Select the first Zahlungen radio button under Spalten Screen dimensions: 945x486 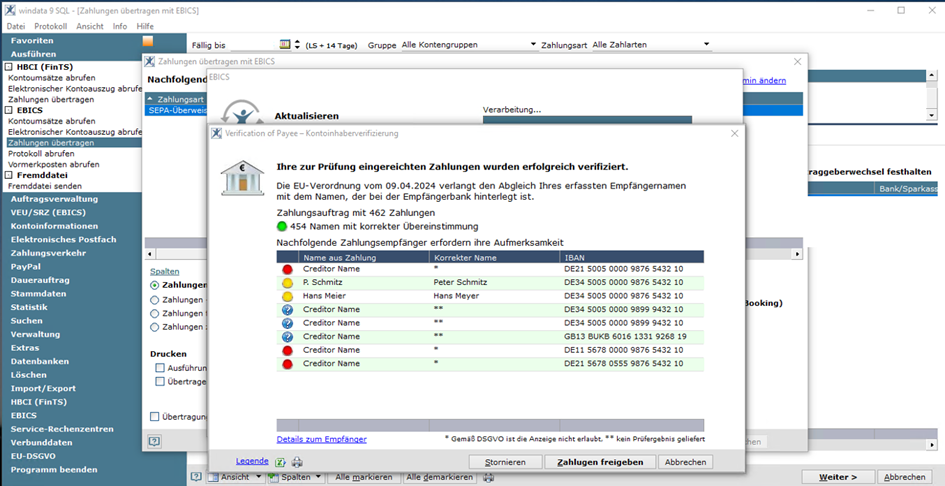pyautogui.click(x=154, y=285)
